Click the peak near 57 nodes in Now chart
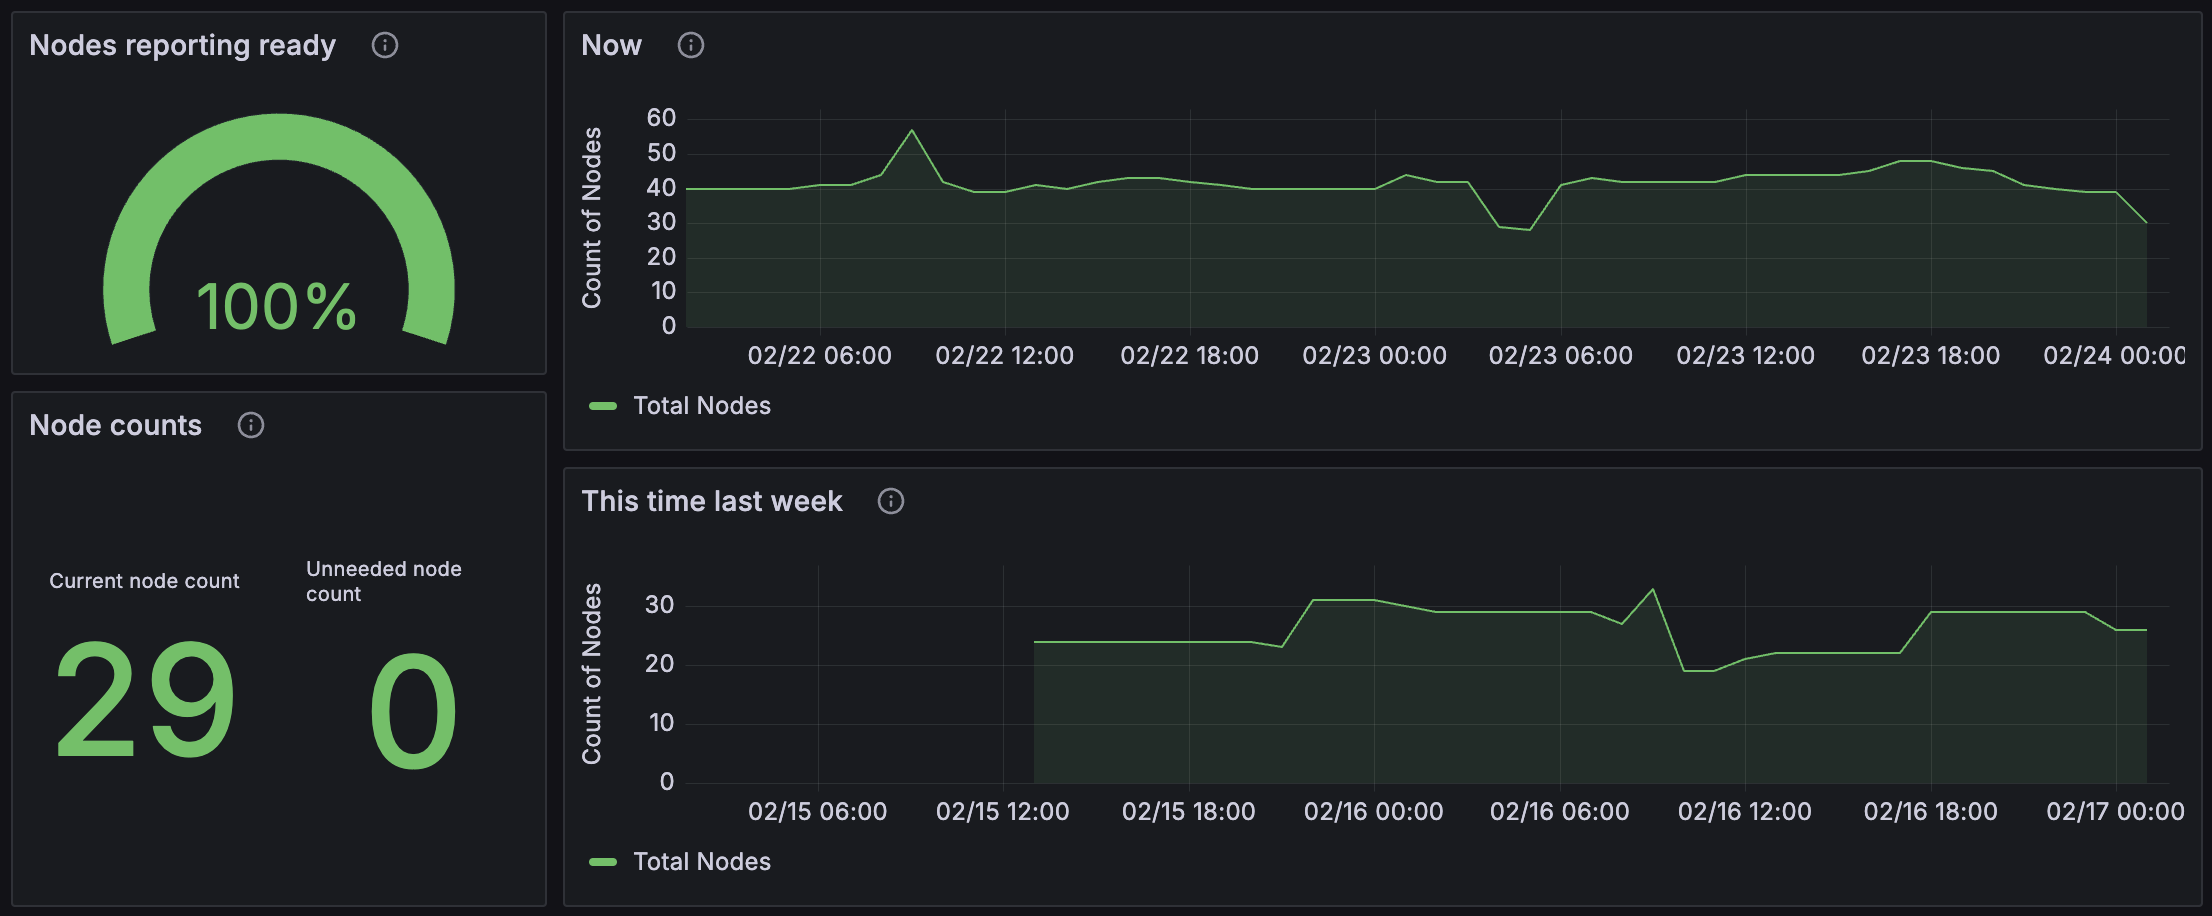 coord(912,130)
